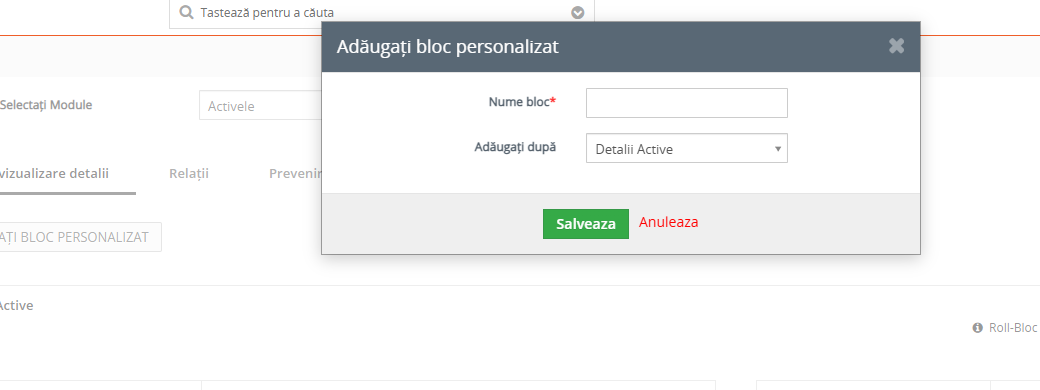This screenshot has height=390, width=1040.
Task: Click in Tastează pentru a căuta field
Action: tap(381, 13)
